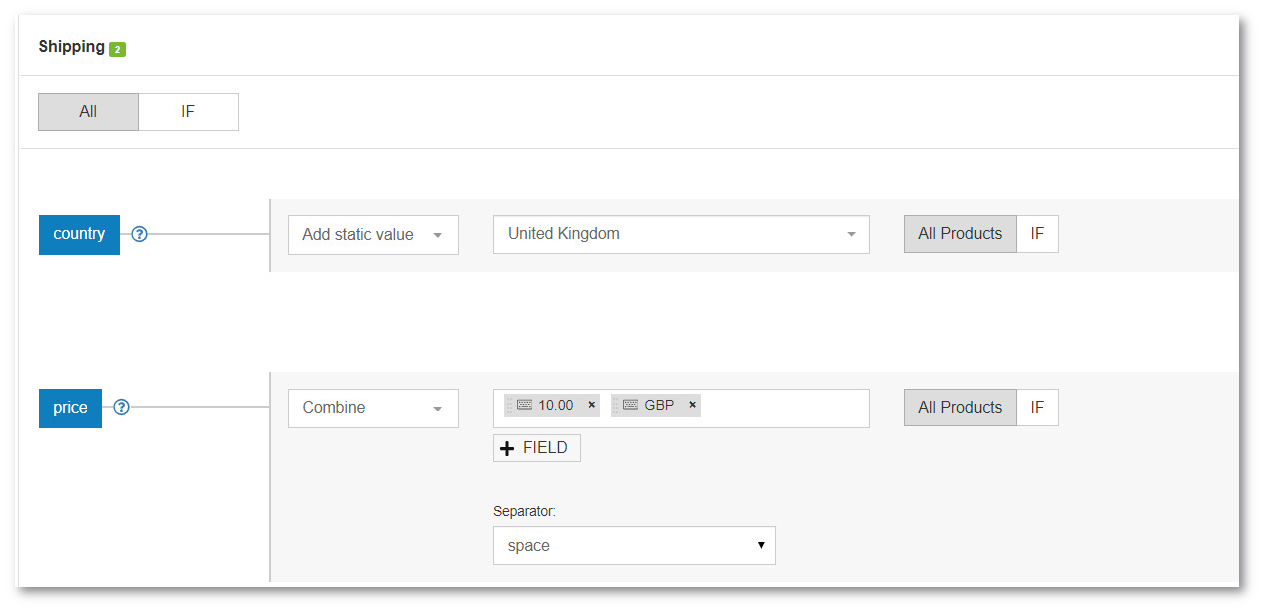Remove the GBP value with its x icon
Screen dimensions: 1264x612
pos(692,404)
